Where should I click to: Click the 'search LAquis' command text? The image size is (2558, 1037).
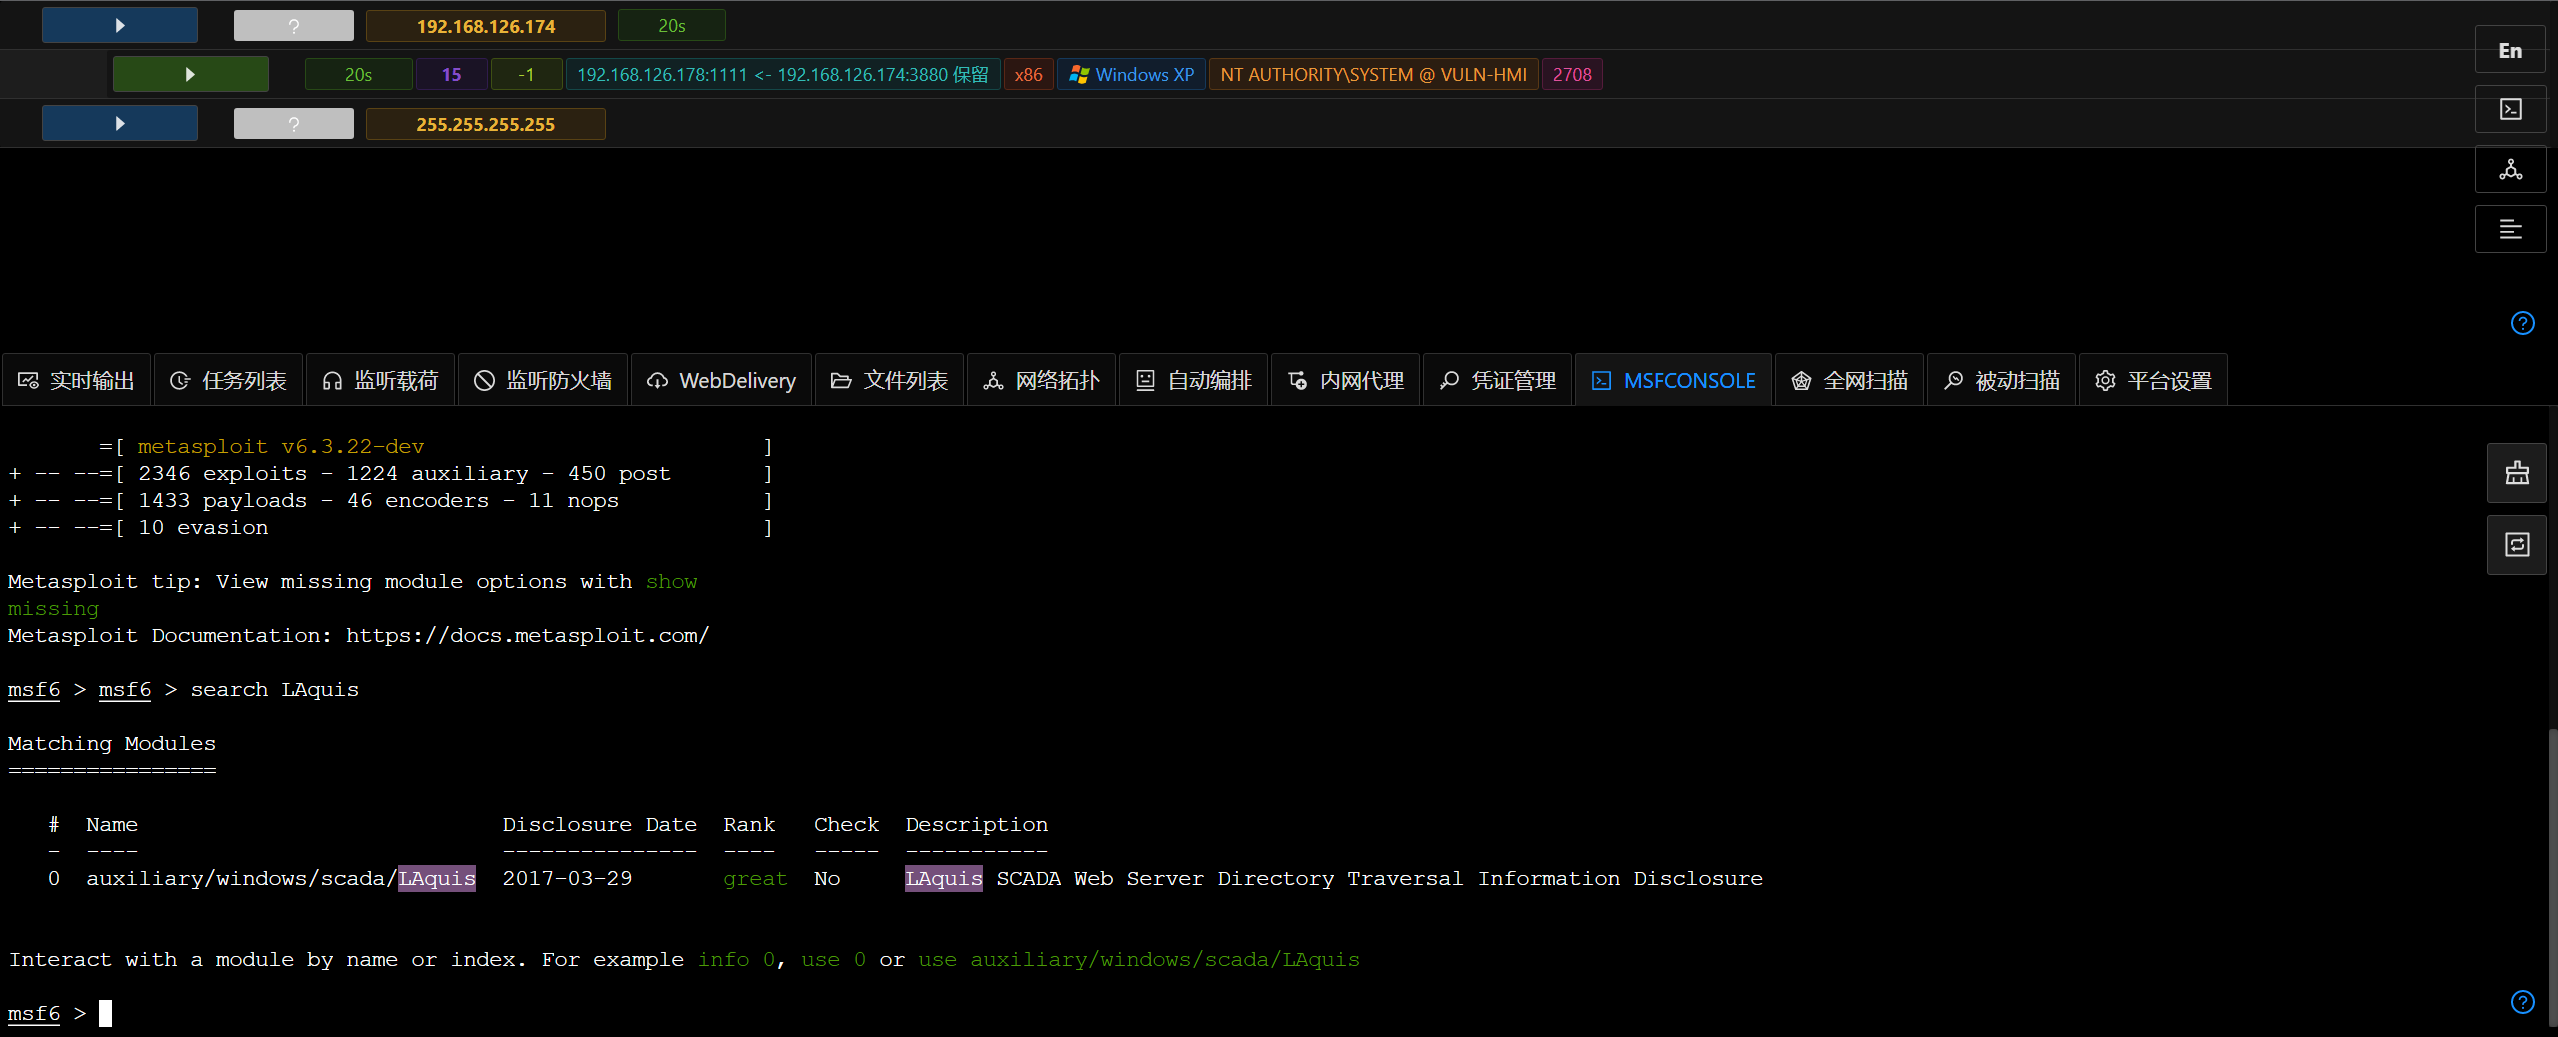pyautogui.click(x=275, y=690)
